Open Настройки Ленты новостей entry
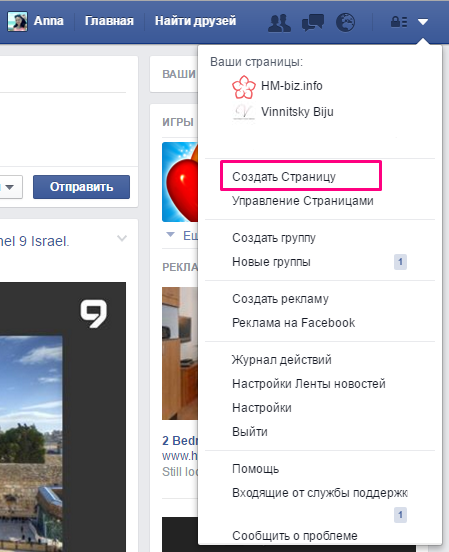The height and width of the screenshot is (552, 449). (309, 383)
